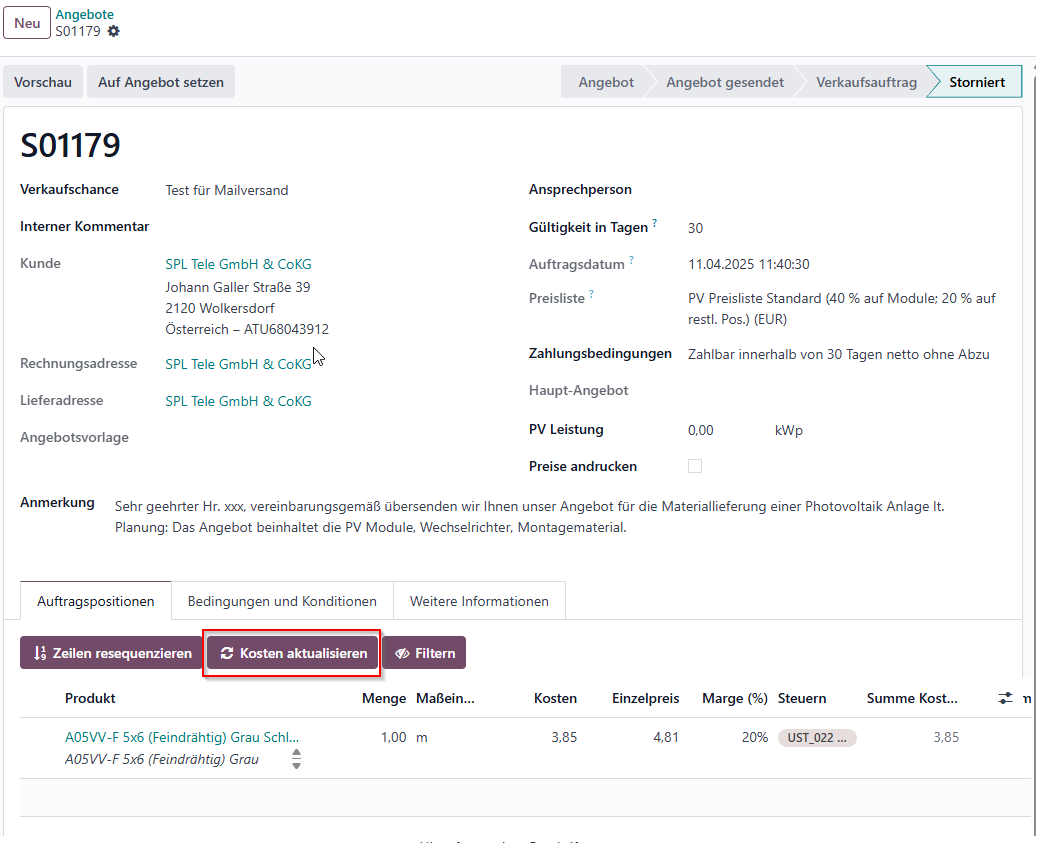Click the Gültigkeit value 30

[695, 228]
